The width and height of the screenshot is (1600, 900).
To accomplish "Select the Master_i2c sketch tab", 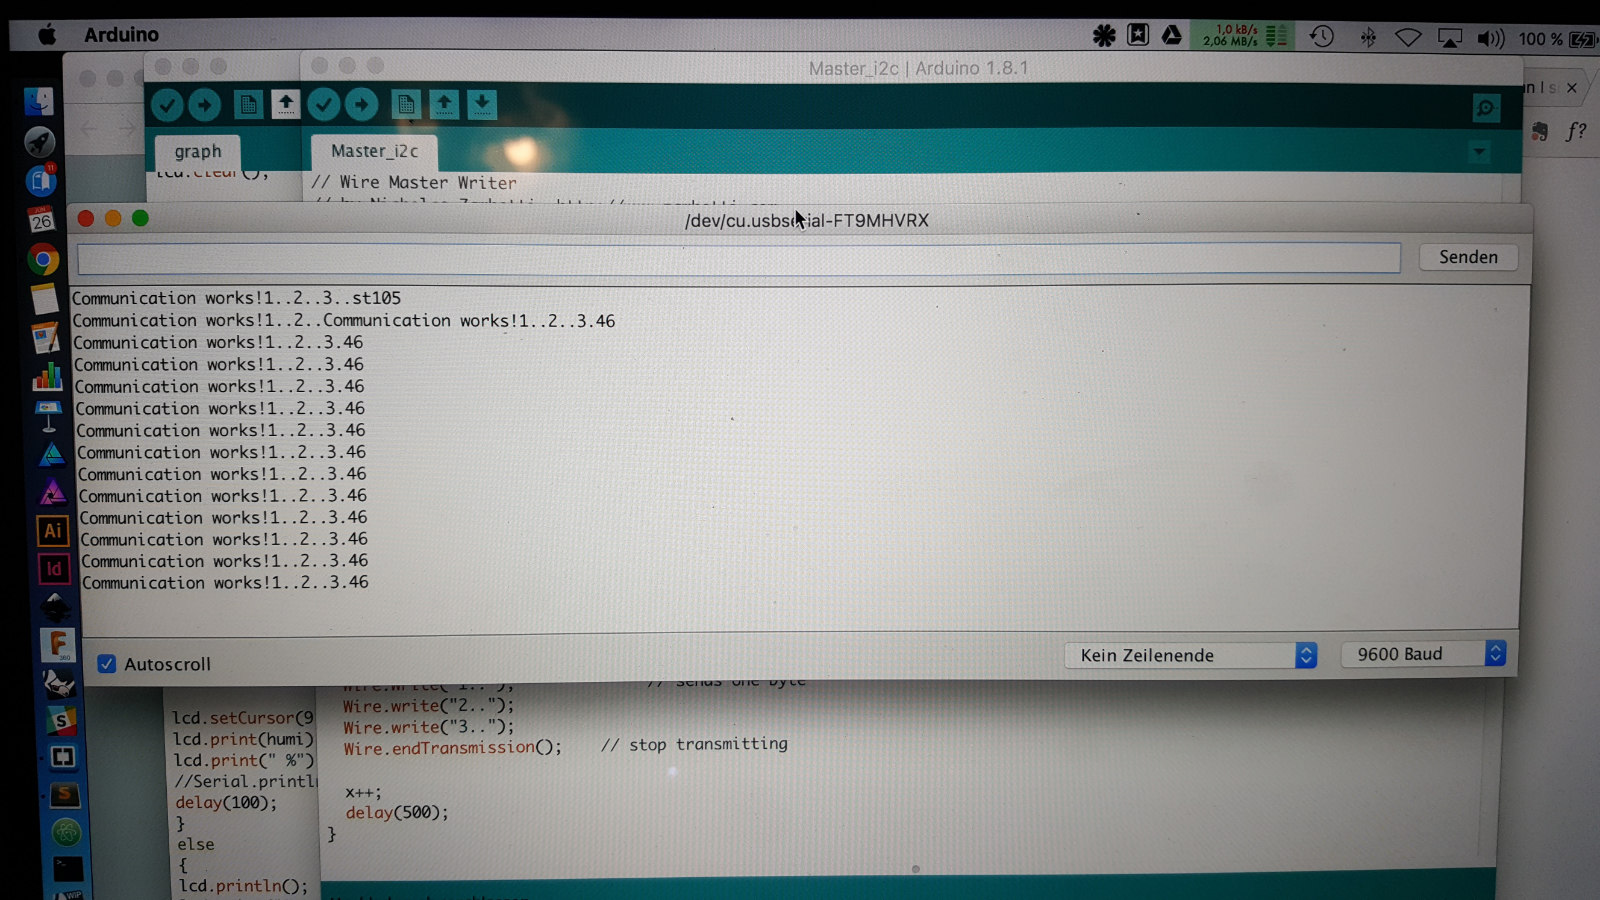I will (374, 151).
